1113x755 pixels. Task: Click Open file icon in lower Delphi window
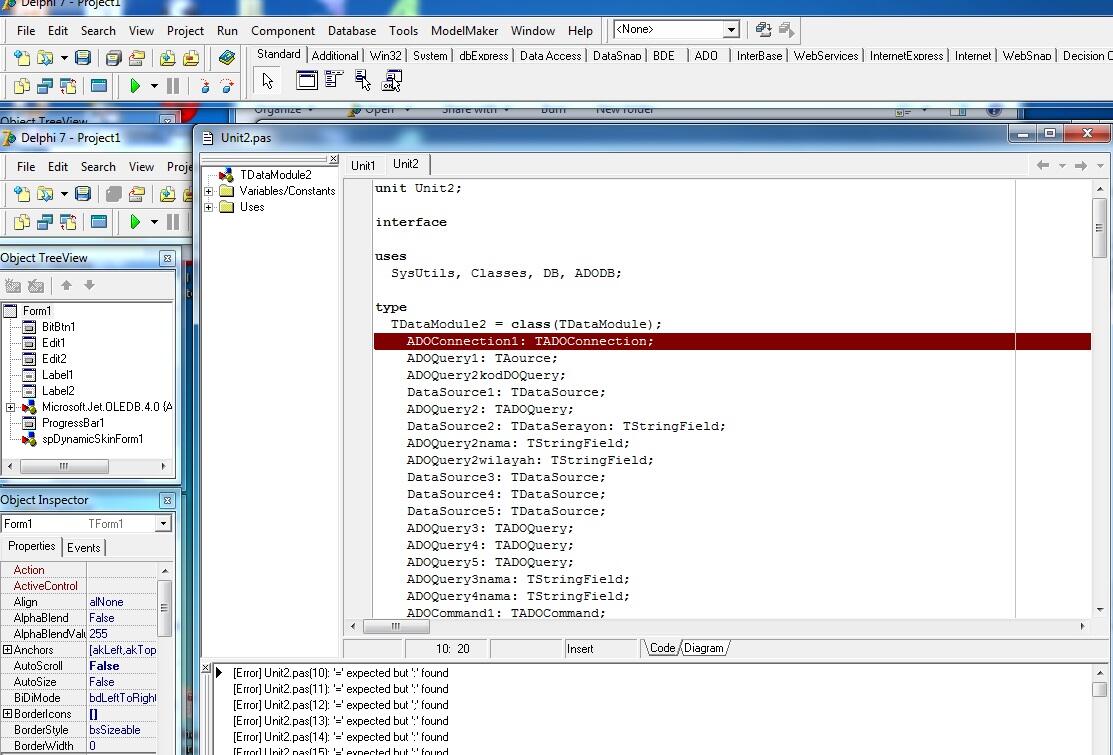[x=45, y=194]
